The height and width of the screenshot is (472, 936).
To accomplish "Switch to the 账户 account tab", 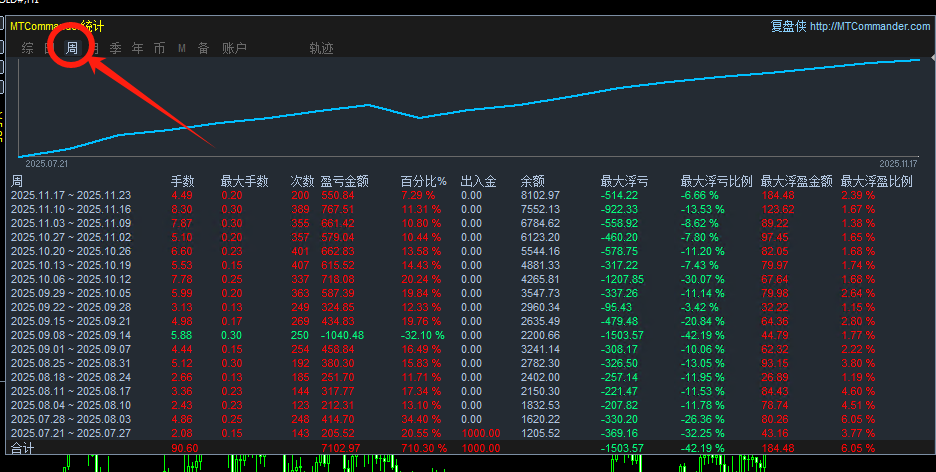I will tap(234, 48).
